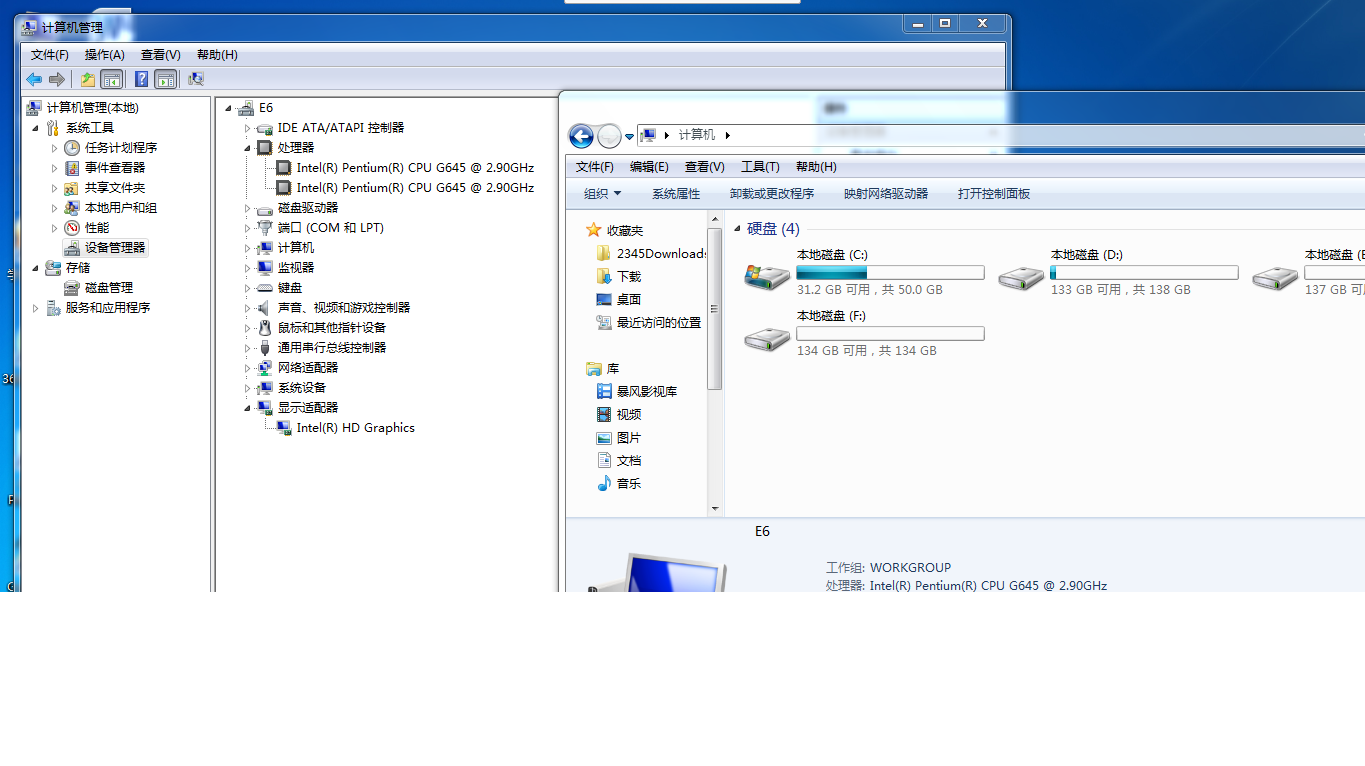Click the Explorer address bar showing 计算机
The height and width of the screenshot is (766, 1365).
pos(1000,135)
